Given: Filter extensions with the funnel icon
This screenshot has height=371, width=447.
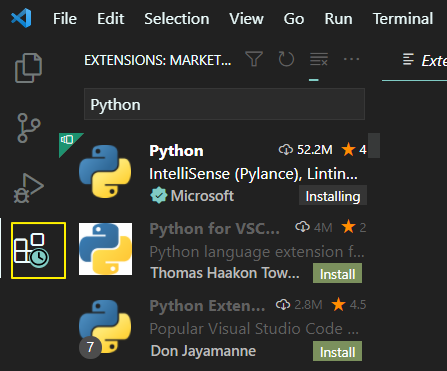Looking at the screenshot, I should tap(254, 59).
